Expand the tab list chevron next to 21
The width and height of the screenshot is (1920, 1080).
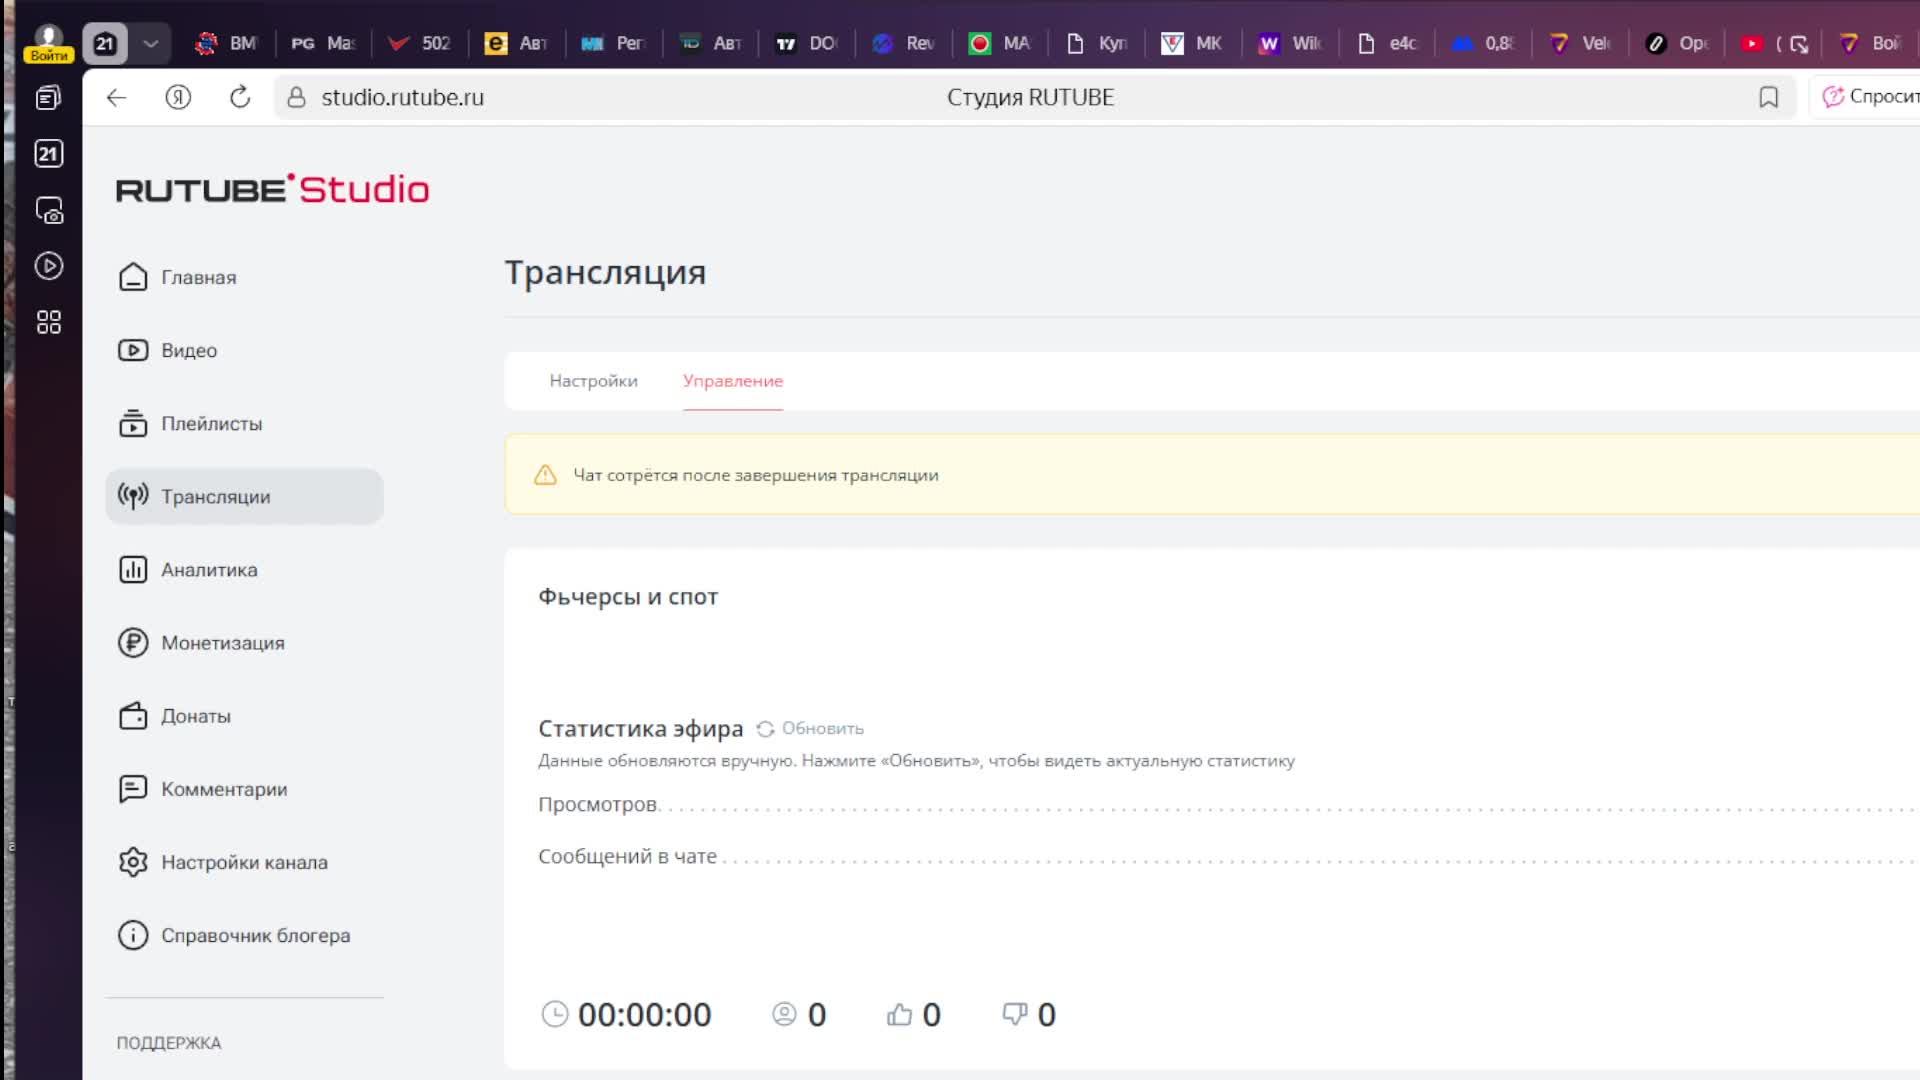[150, 43]
